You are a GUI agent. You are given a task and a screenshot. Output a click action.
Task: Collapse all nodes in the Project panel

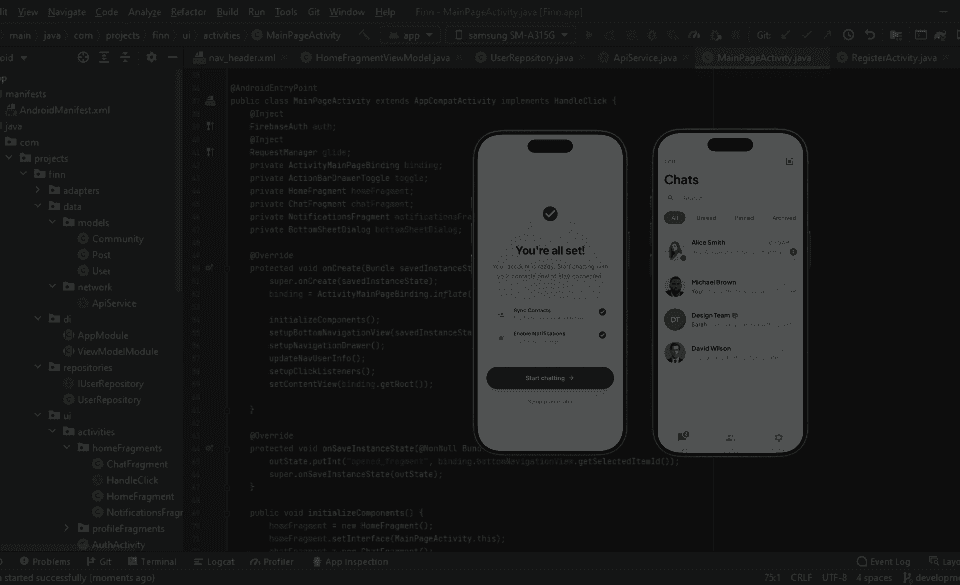124,58
